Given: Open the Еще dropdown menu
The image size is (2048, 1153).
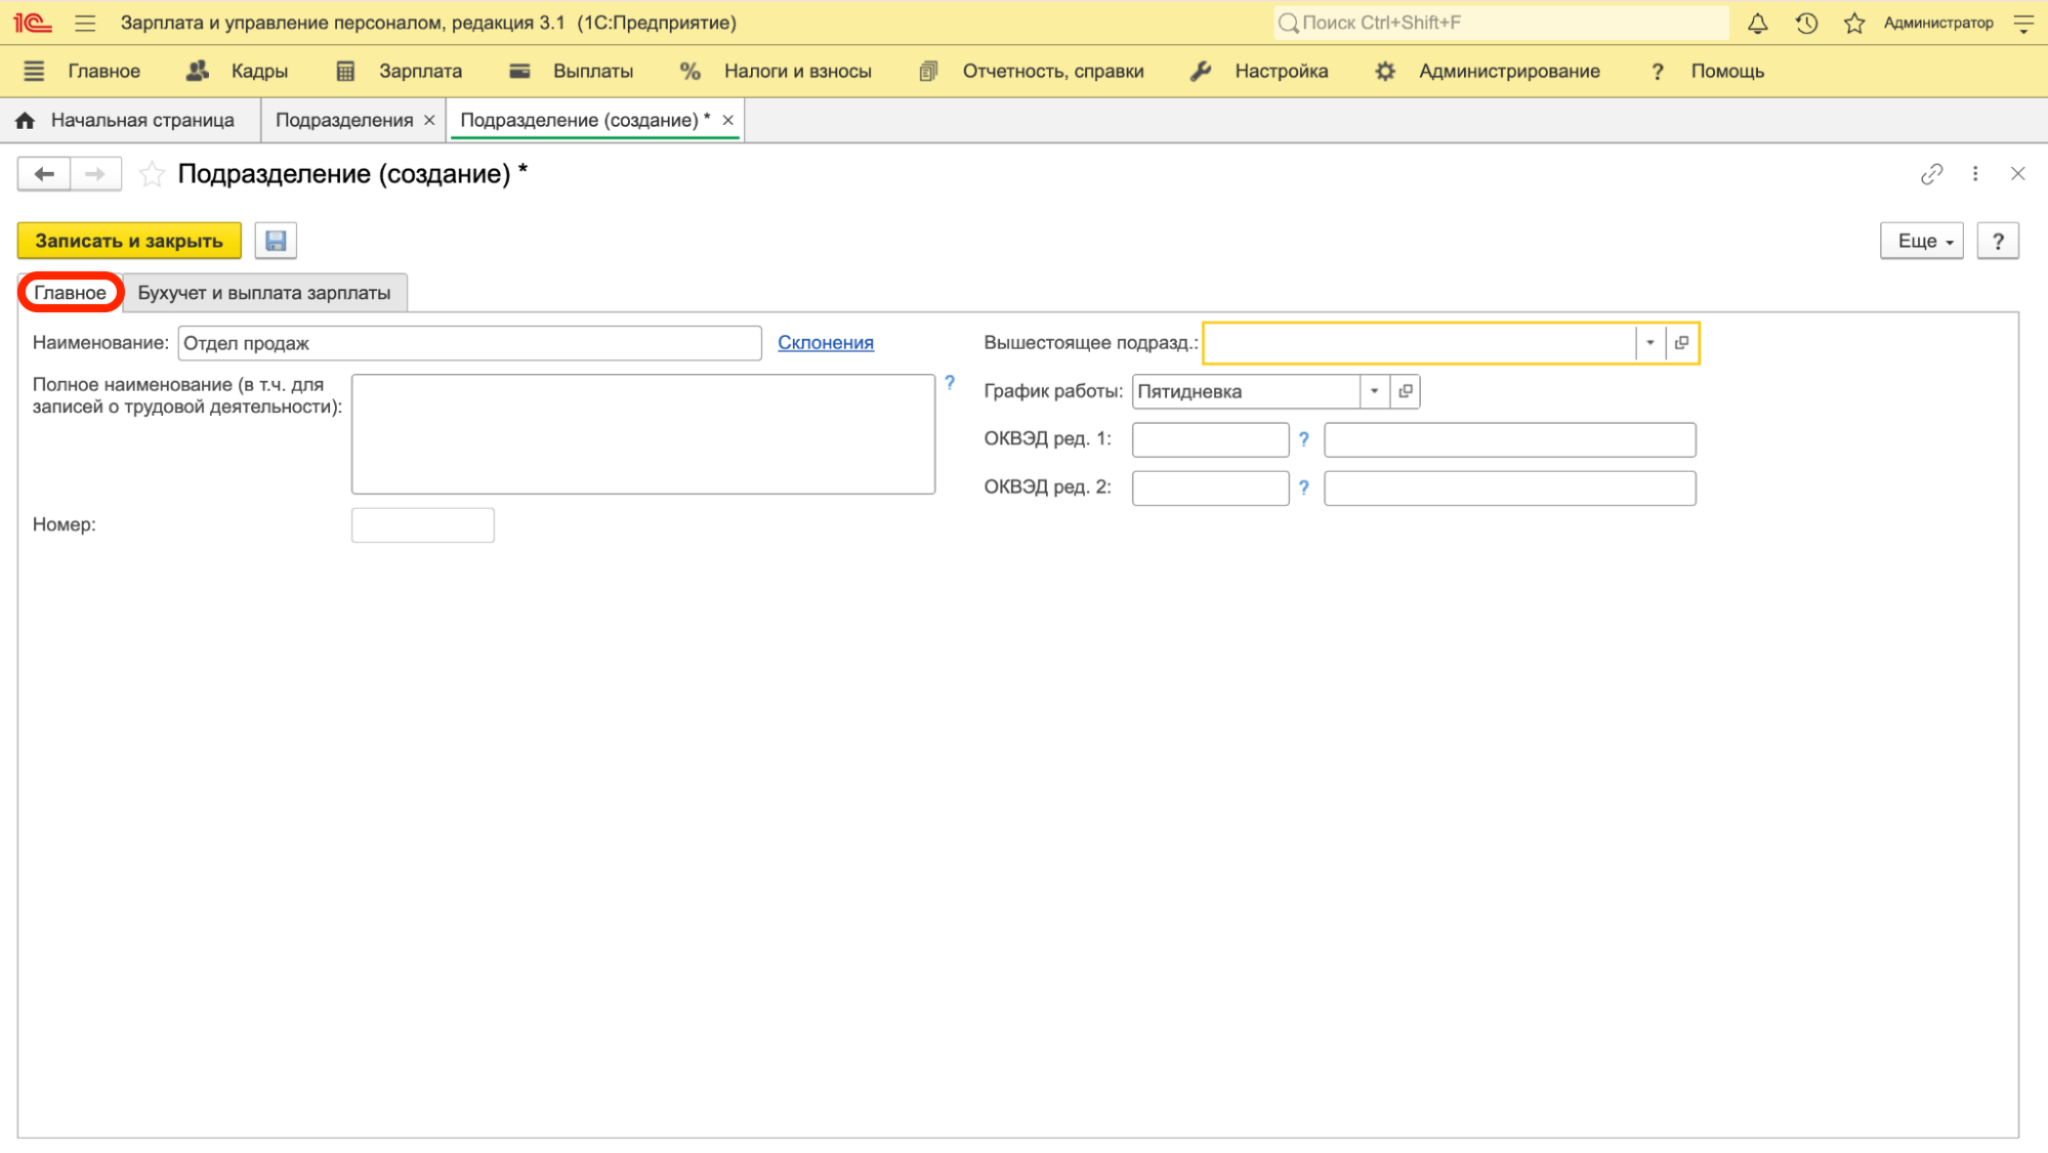Looking at the screenshot, I should click(1922, 241).
